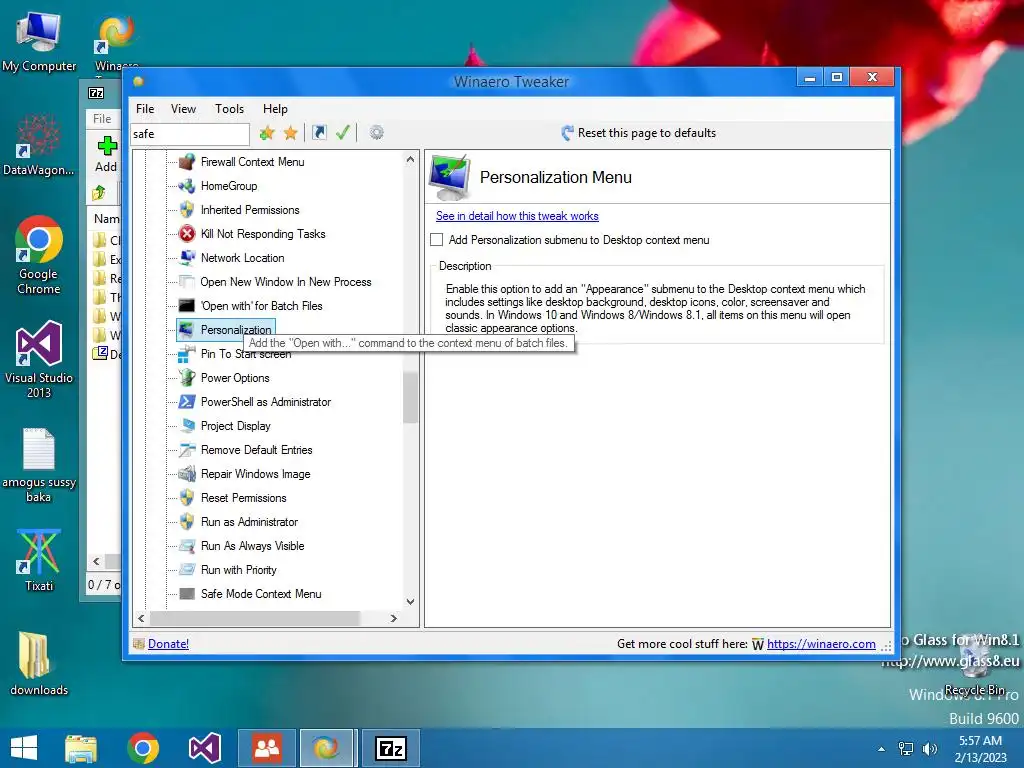The image size is (1024, 768).
Task: Click the Add button in 7-Zip window
Action: [x=106, y=154]
